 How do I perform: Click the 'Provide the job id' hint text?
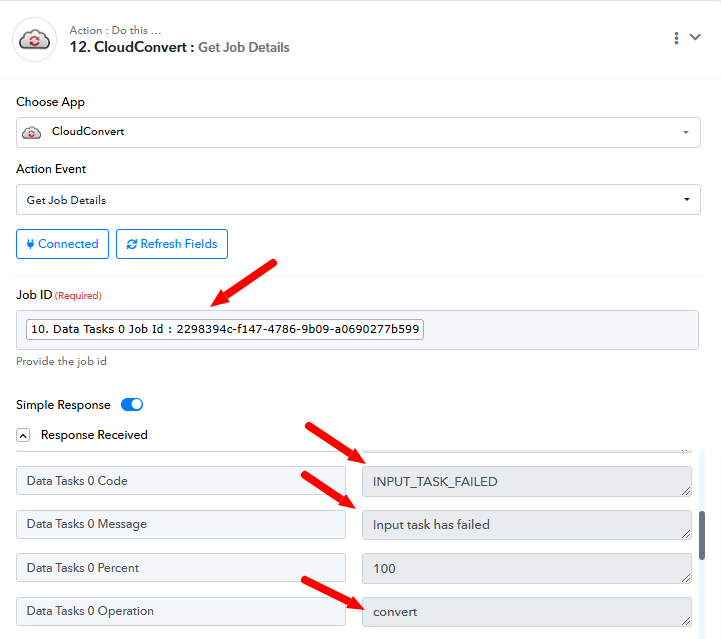pyautogui.click(x=62, y=361)
